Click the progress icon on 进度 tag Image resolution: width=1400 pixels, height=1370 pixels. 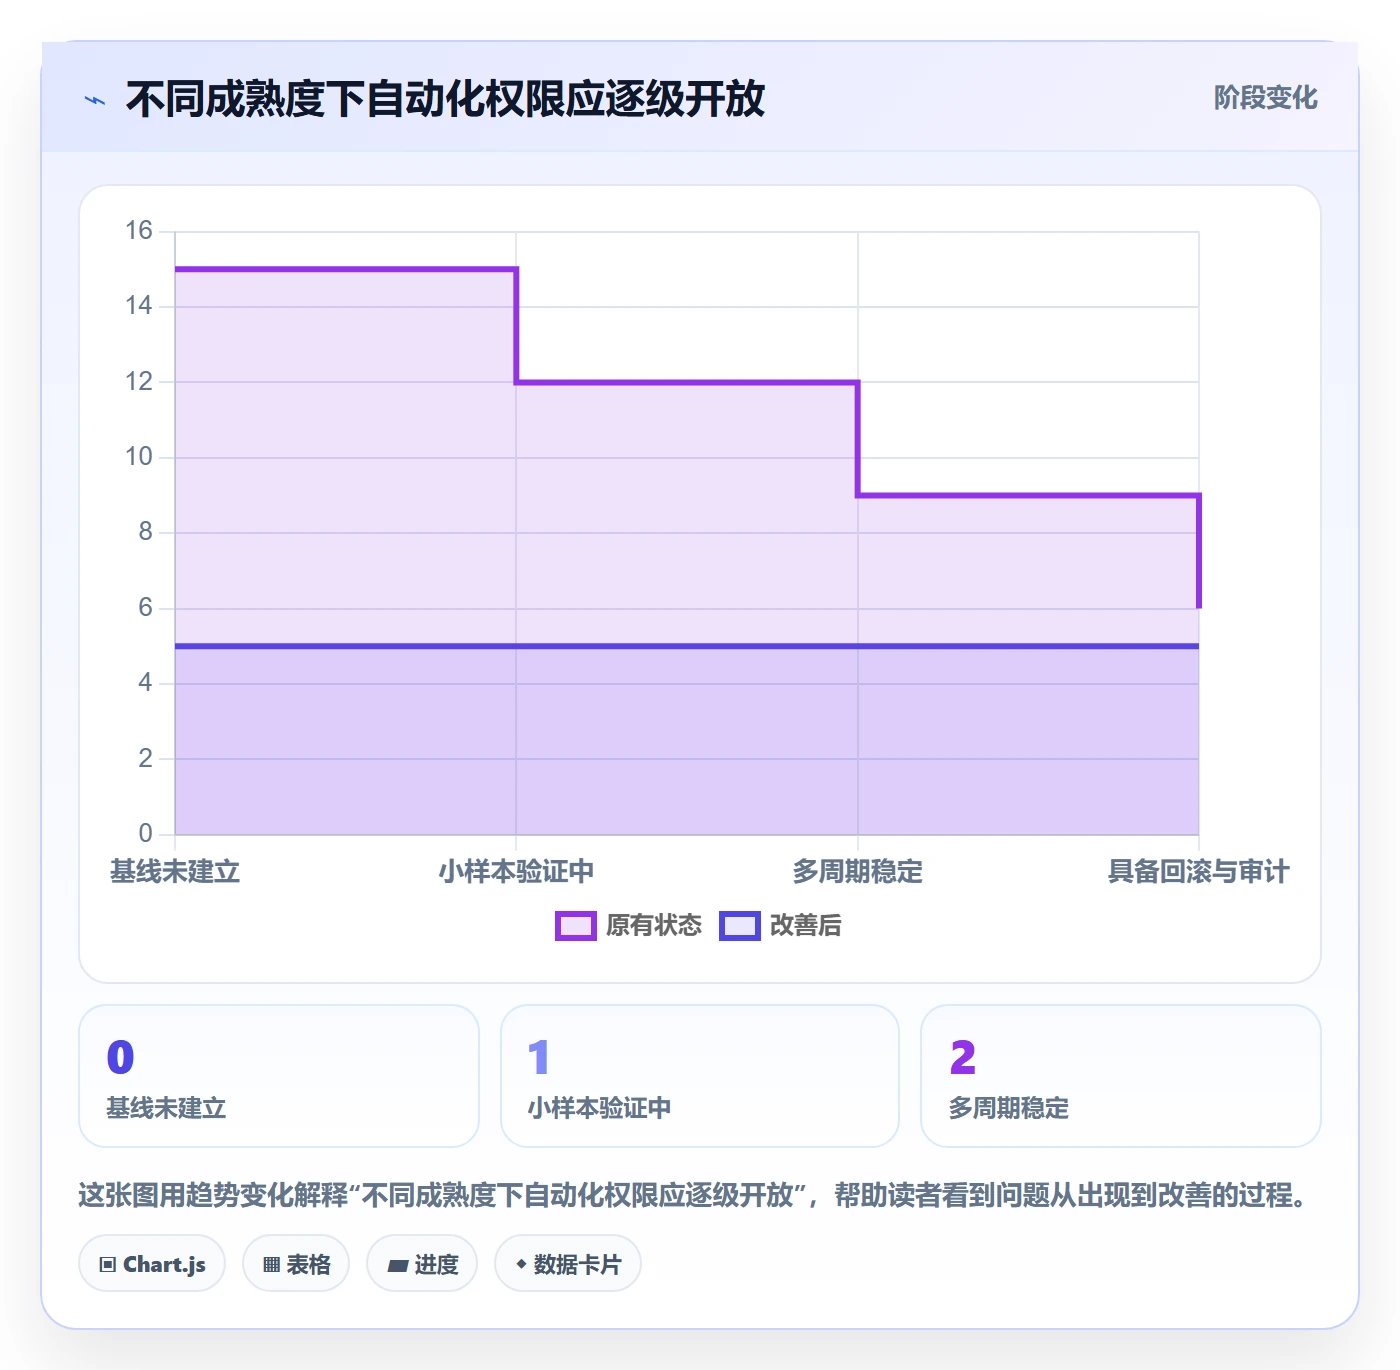click(x=397, y=1265)
